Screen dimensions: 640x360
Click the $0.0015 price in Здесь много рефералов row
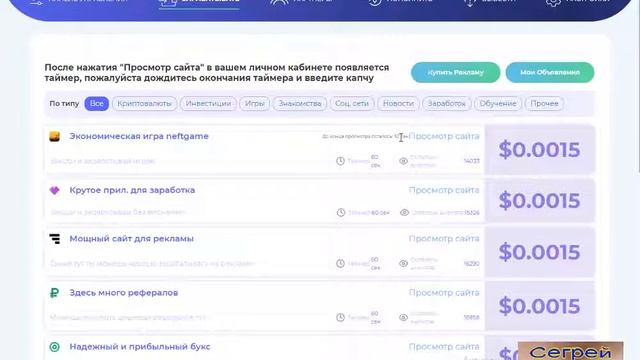(539, 306)
